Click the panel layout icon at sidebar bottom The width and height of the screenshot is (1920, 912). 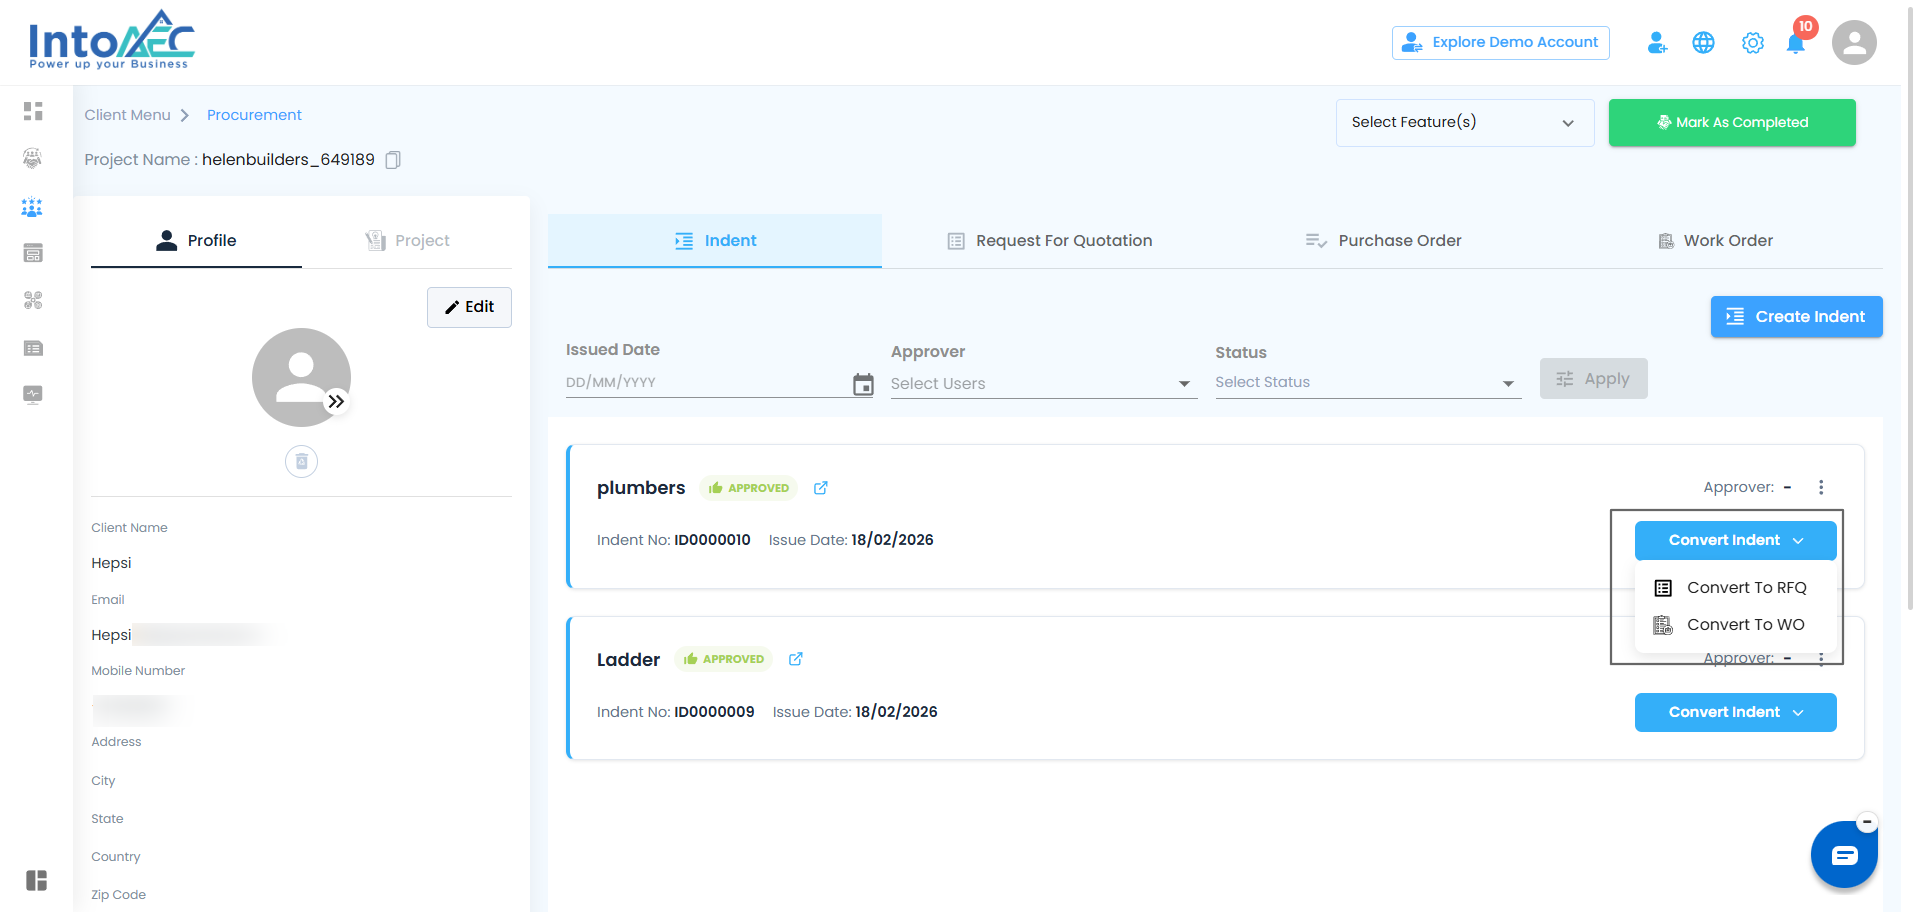pos(37,880)
